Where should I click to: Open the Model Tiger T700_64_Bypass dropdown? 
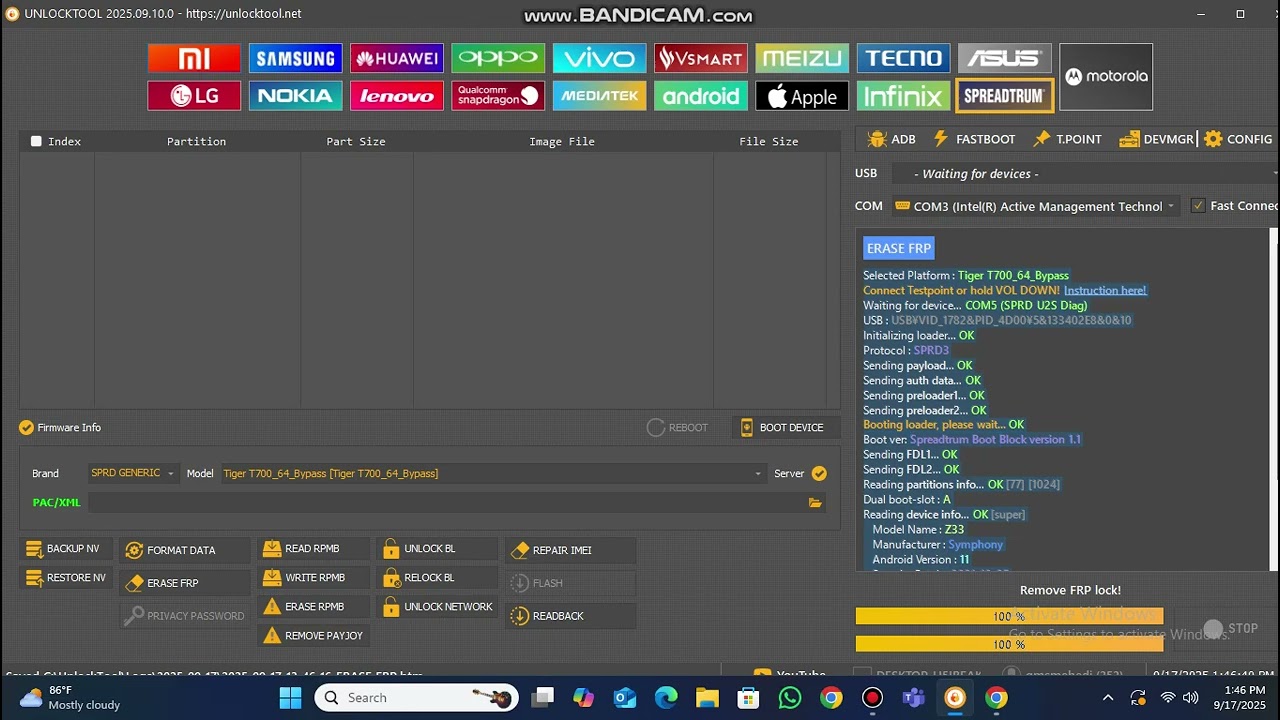(492, 473)
